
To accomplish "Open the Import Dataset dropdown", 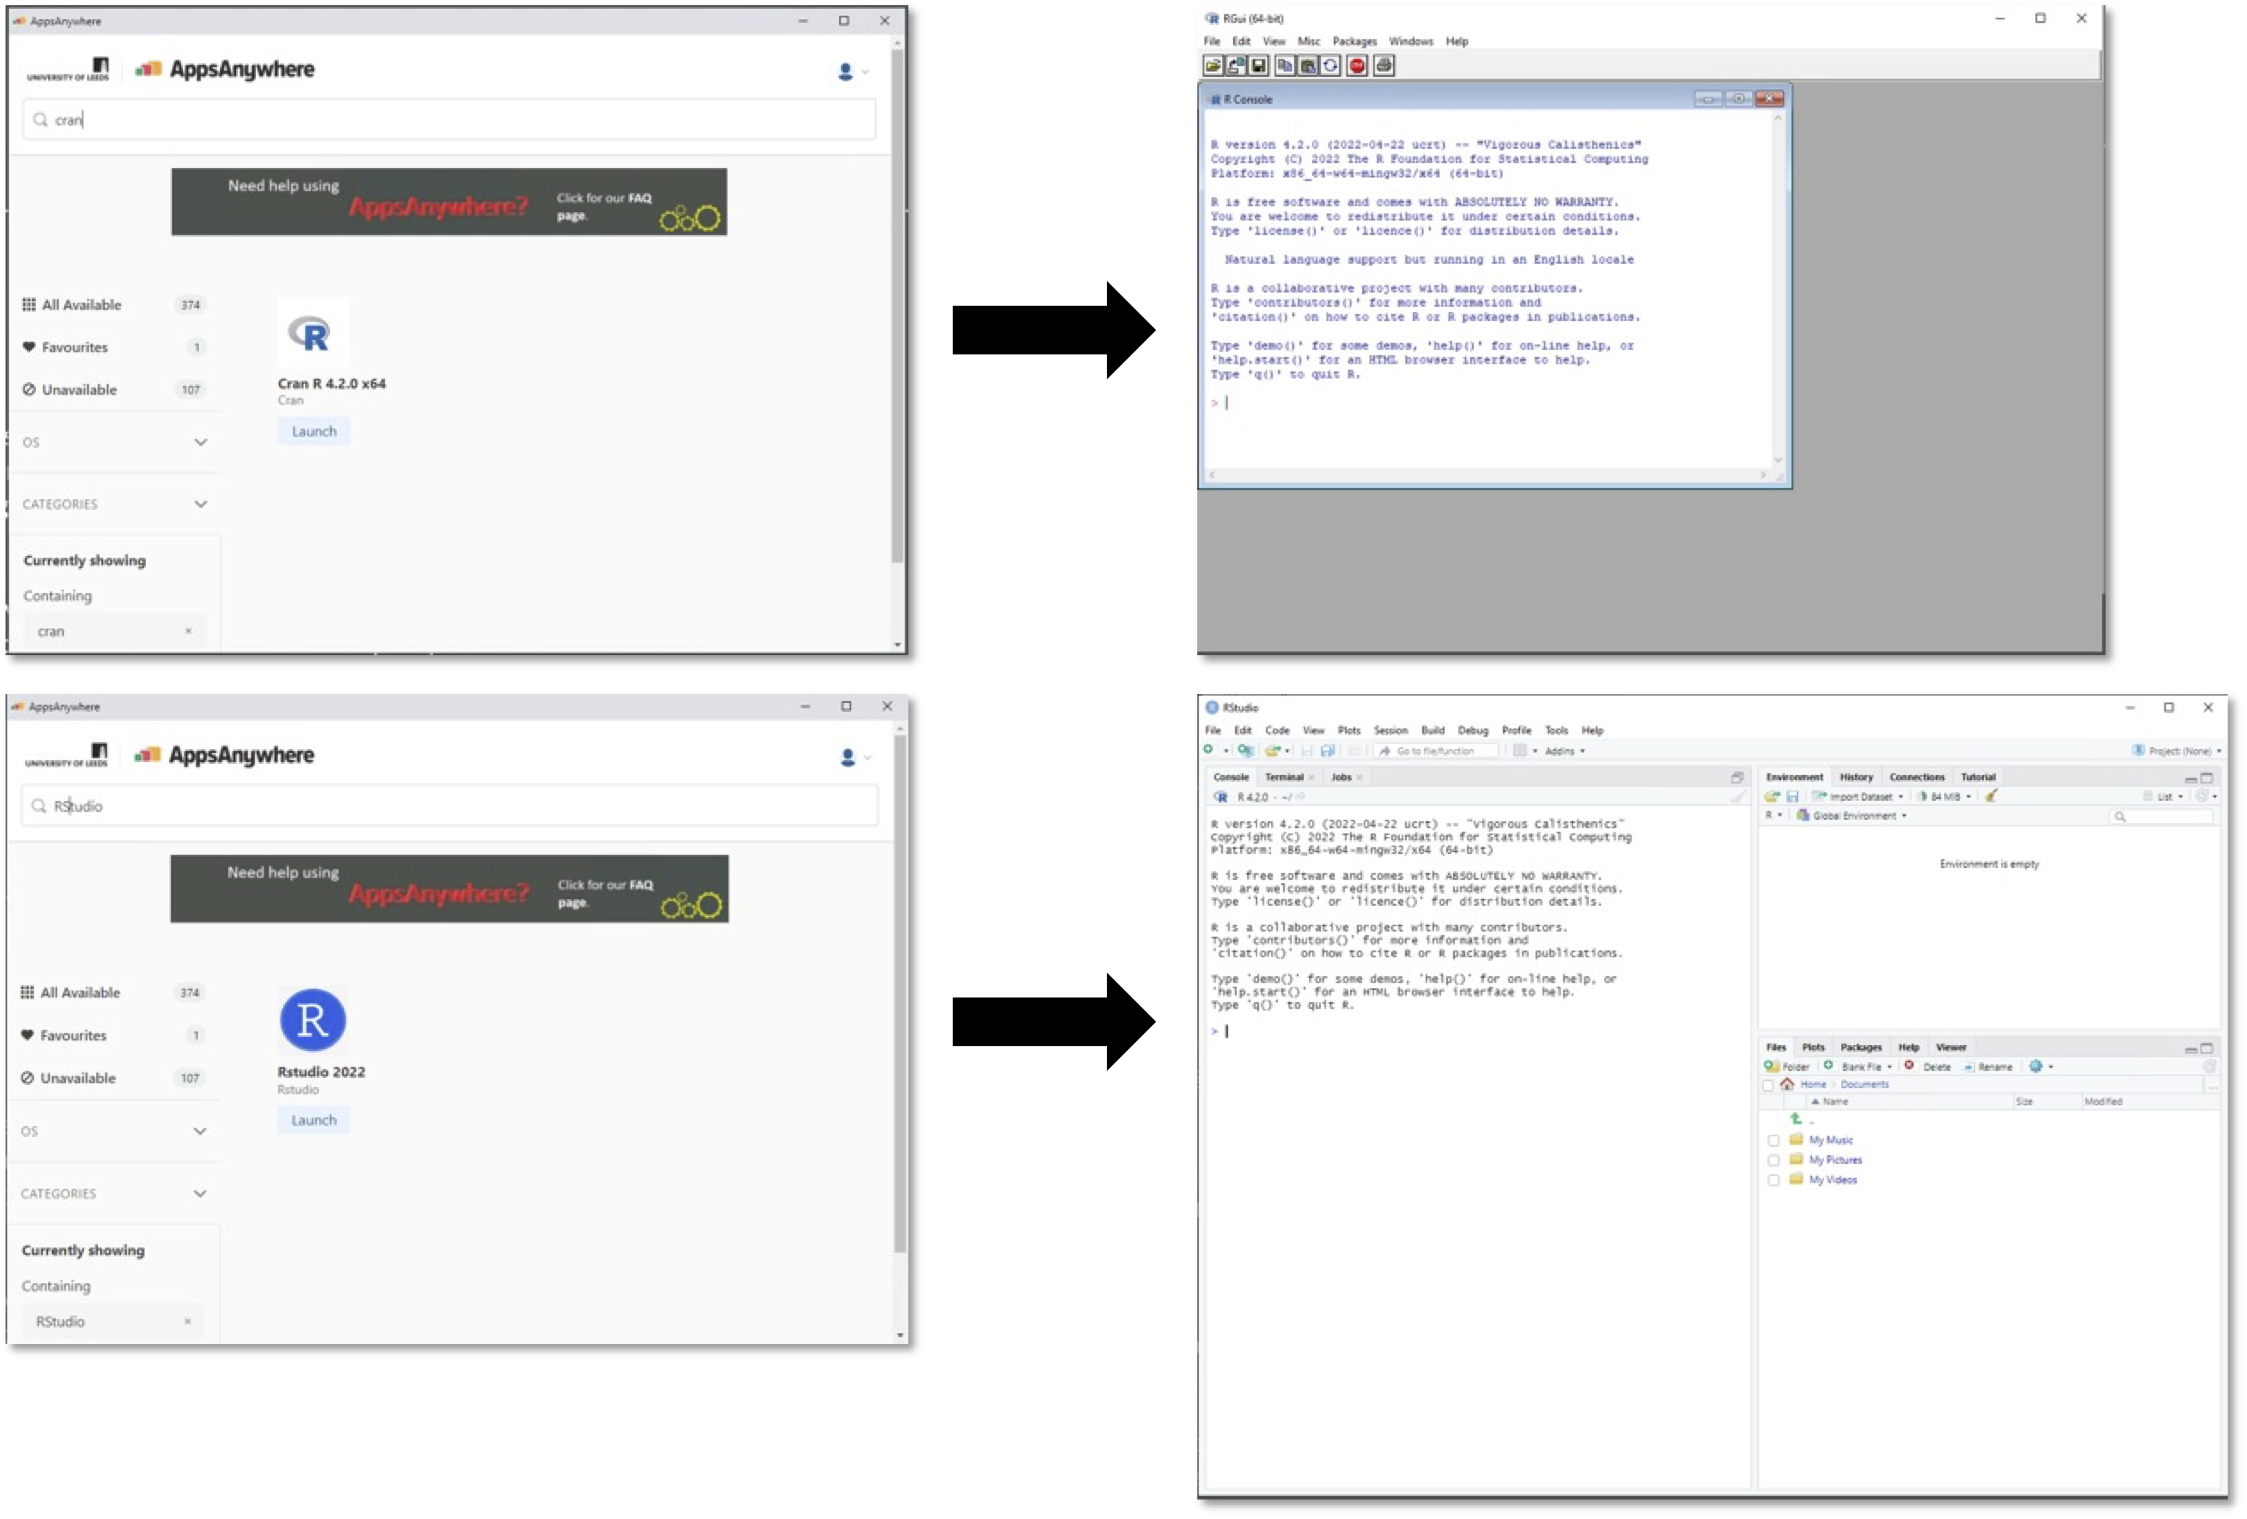I will pyautogui.click(x=1860, y=796).
